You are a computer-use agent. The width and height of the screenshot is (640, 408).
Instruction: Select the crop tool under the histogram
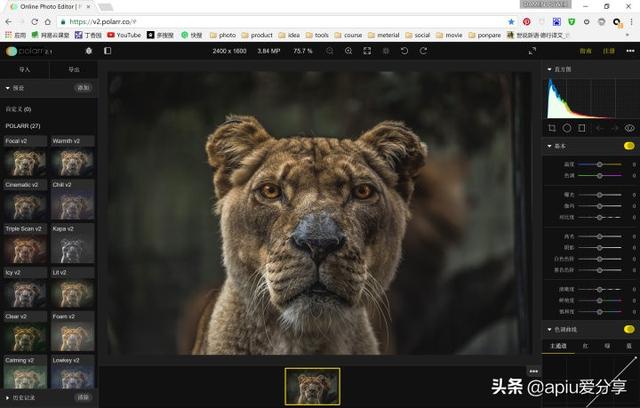click(552, 128)
